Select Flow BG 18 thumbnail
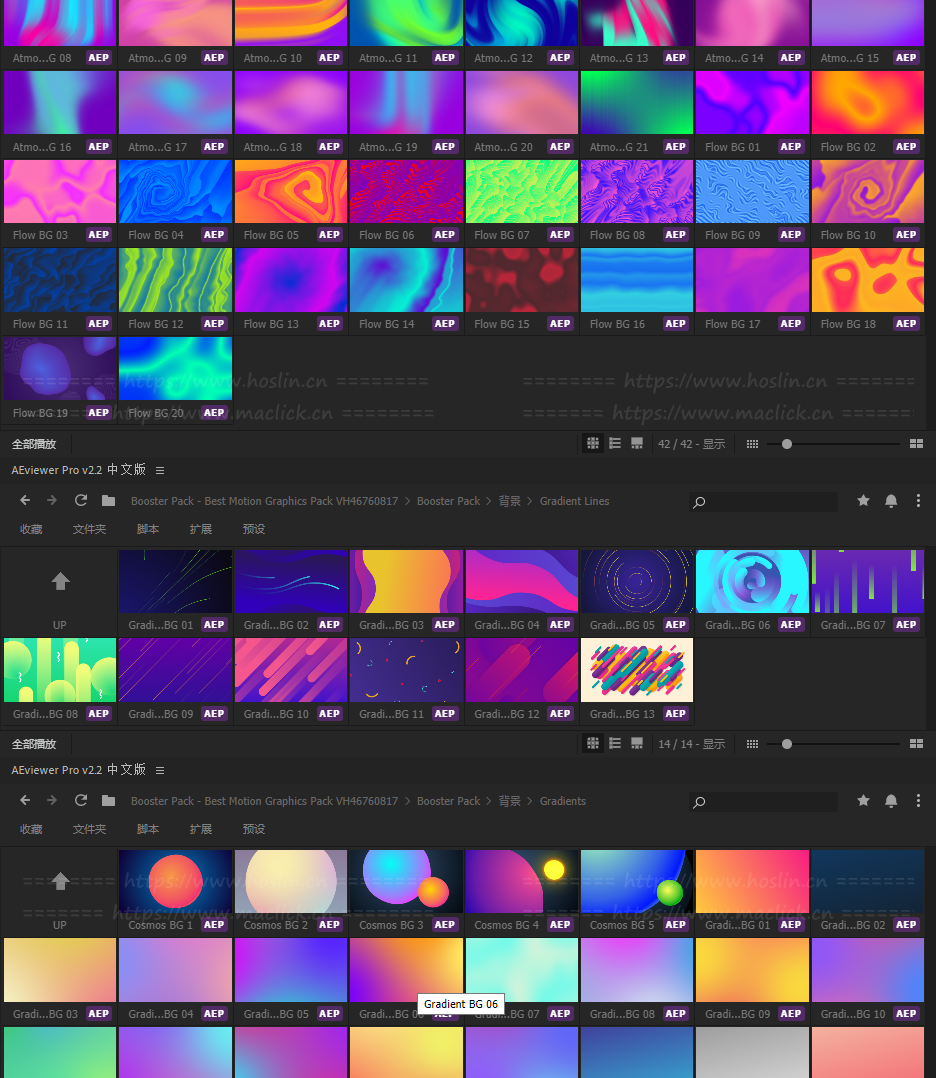Viewport: 936px width, 1078px height. click(x=868, y=280)
